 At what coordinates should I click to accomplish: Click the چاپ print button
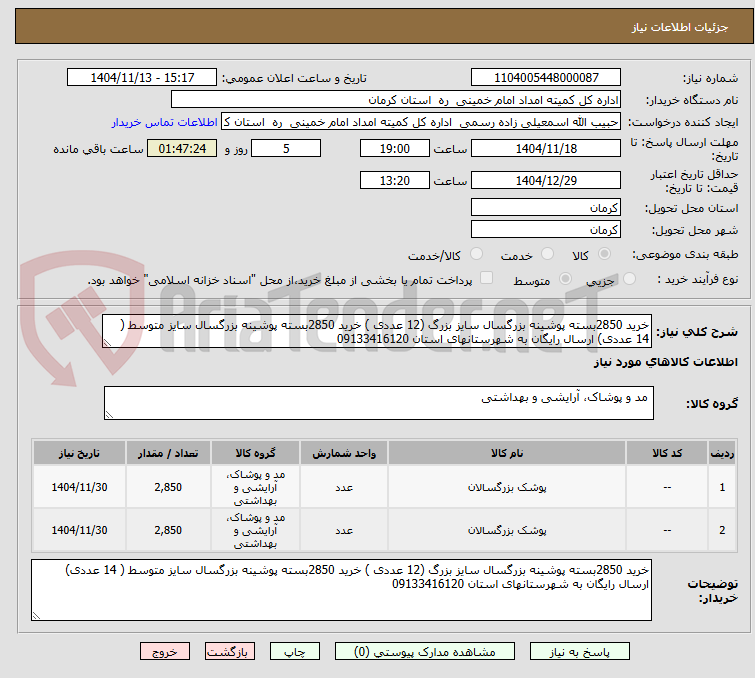pos(295,652)
